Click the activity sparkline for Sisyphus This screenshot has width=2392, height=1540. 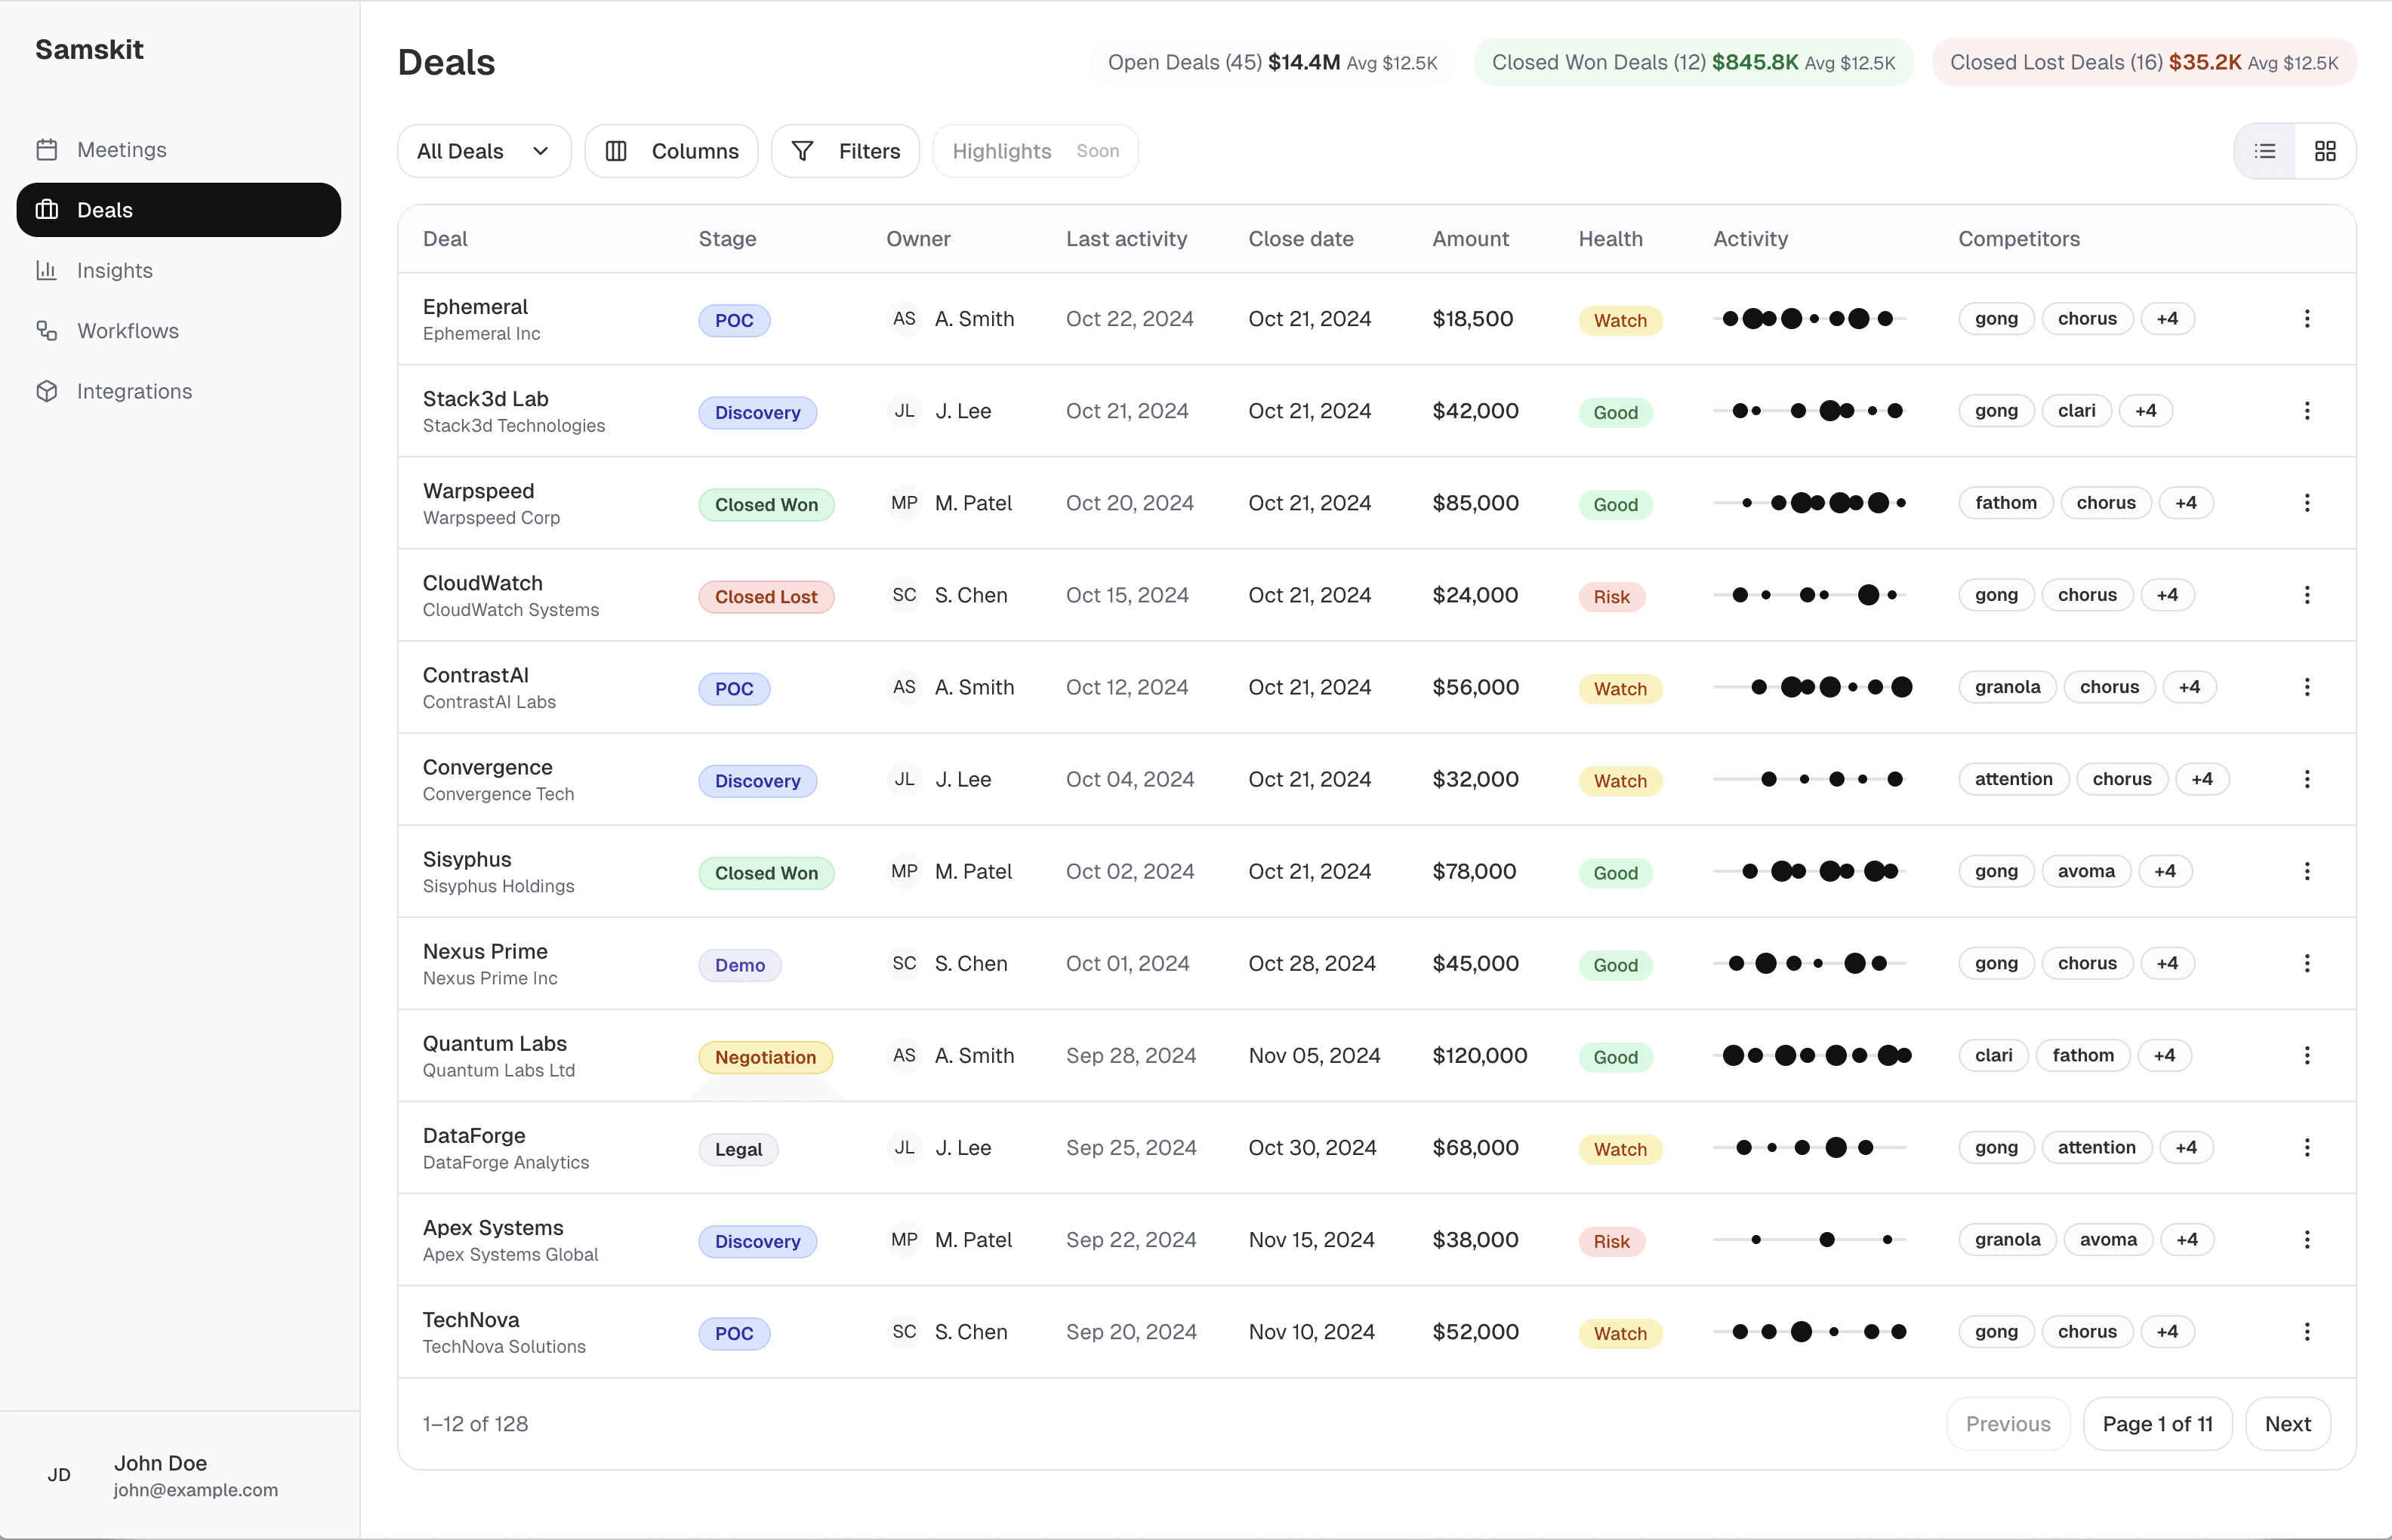click(1812, 871)
